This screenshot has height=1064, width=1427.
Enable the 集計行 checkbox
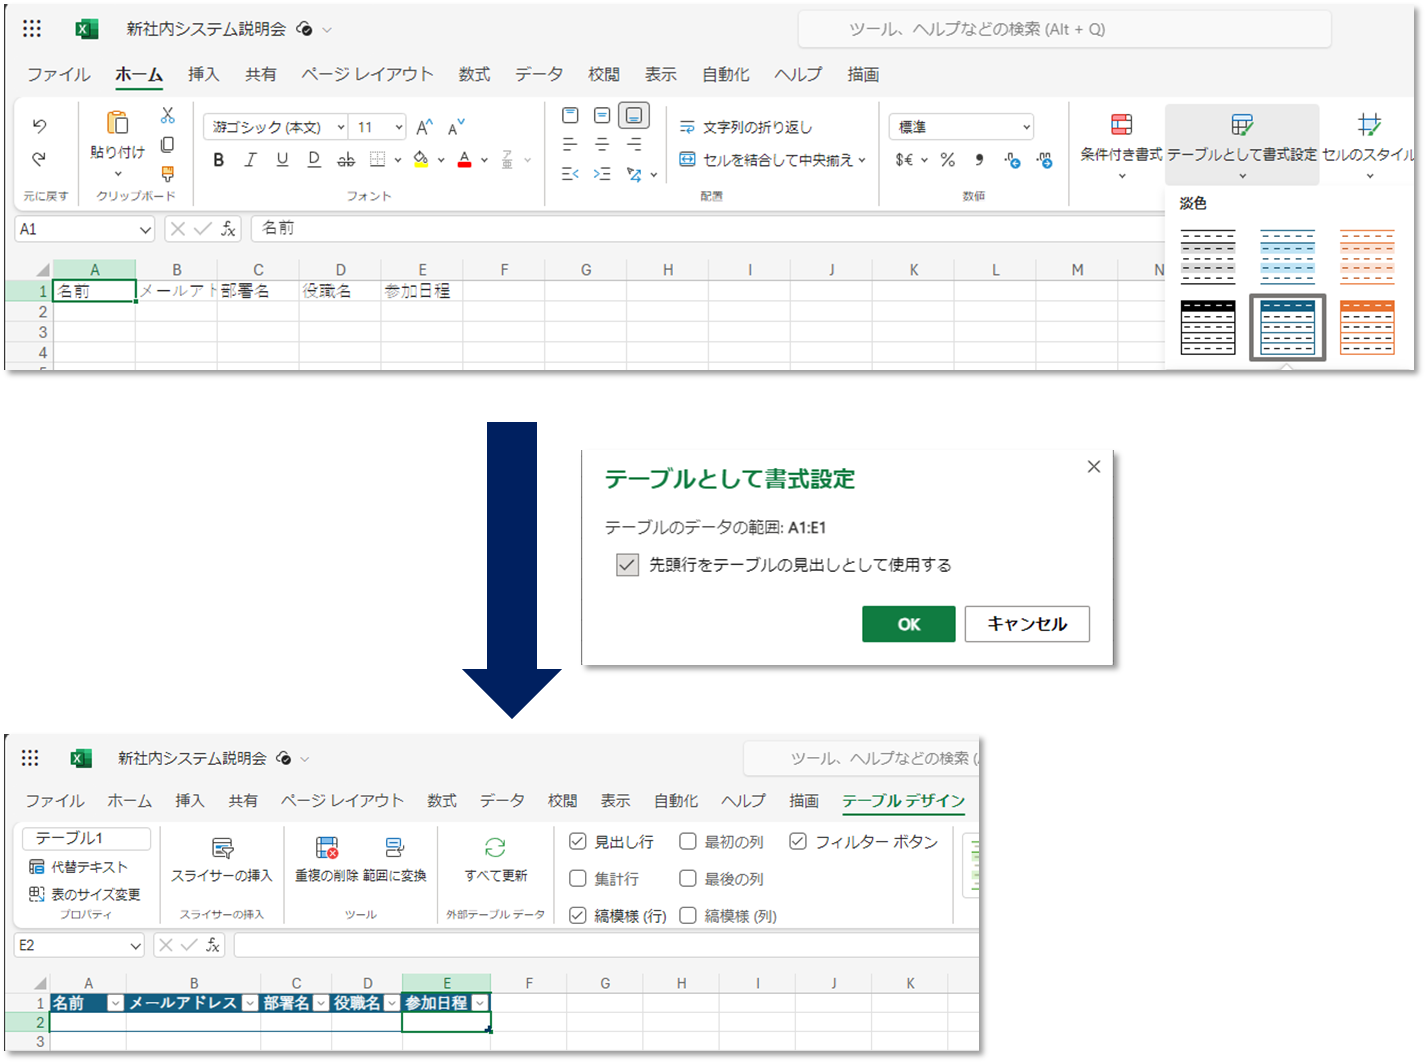tap(577, 879)
